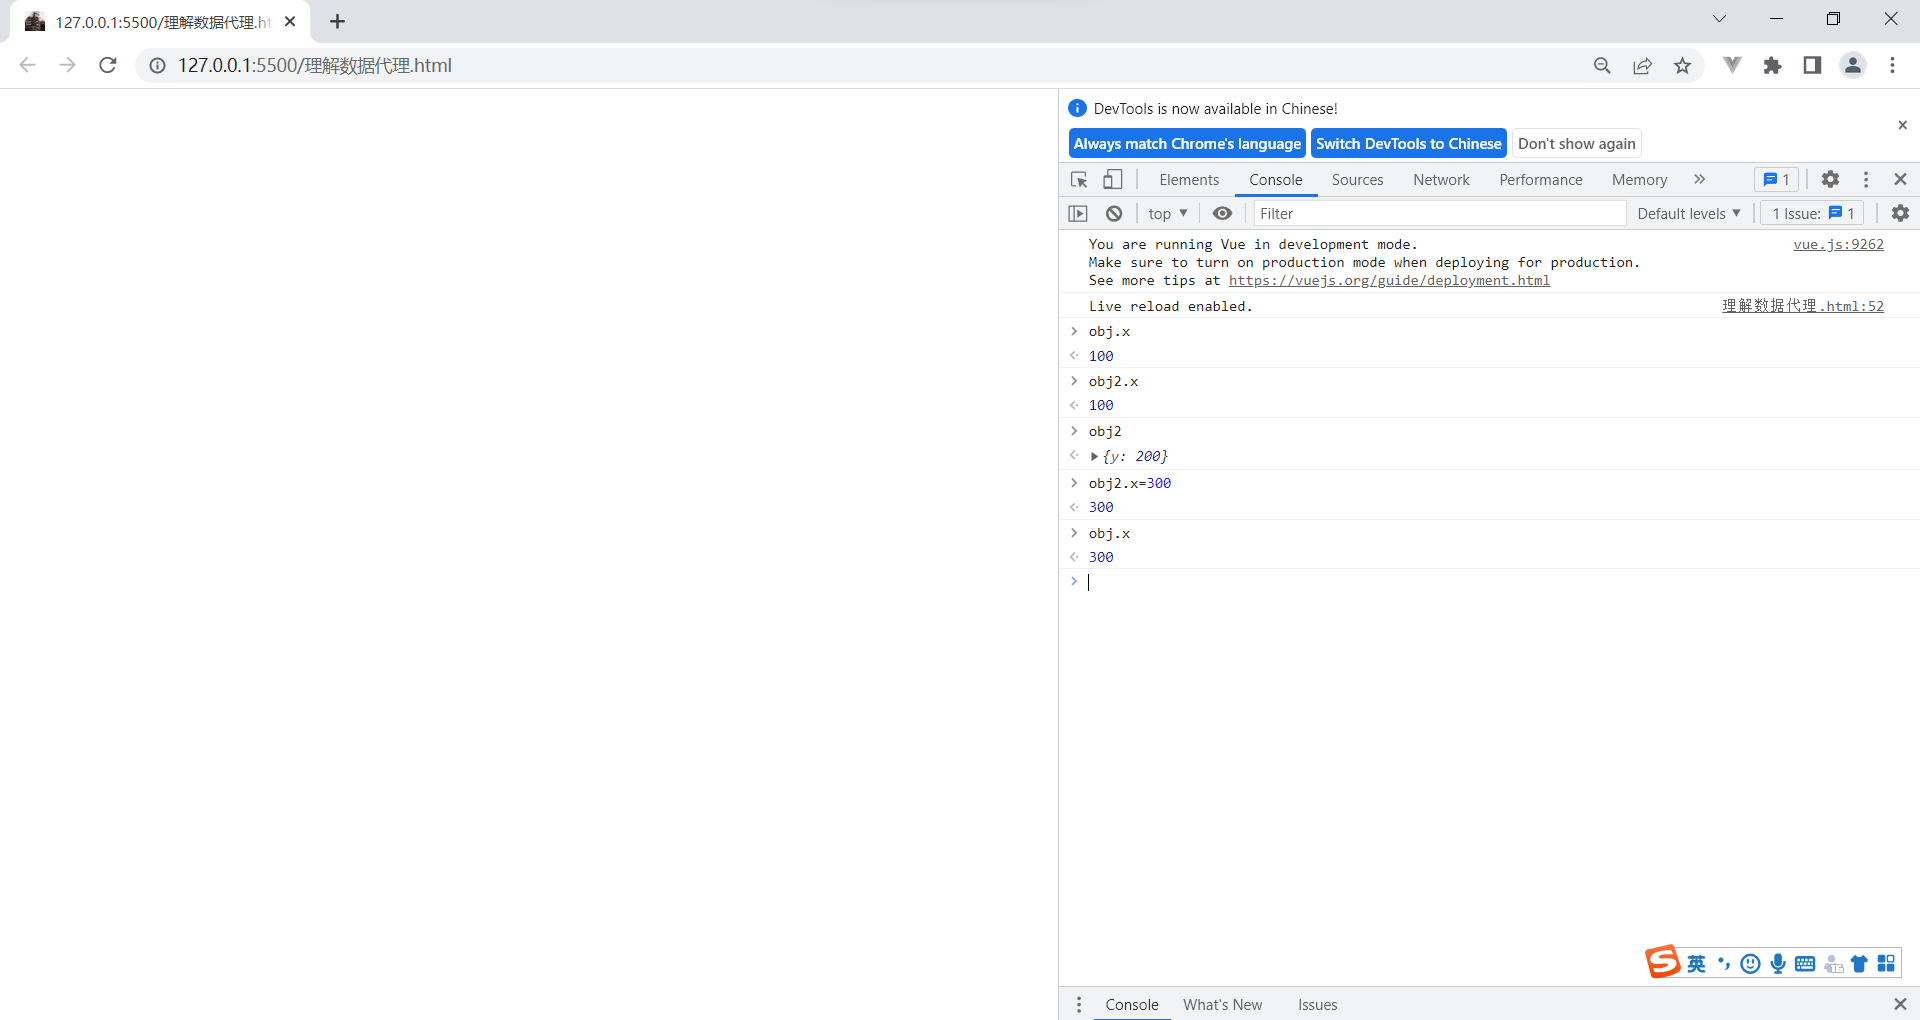The width and height of the screenshot is (1920, 1020).
Task: Click the 1 Issue counter badge
Action: pyautogui.click(x=1812, y=213)
